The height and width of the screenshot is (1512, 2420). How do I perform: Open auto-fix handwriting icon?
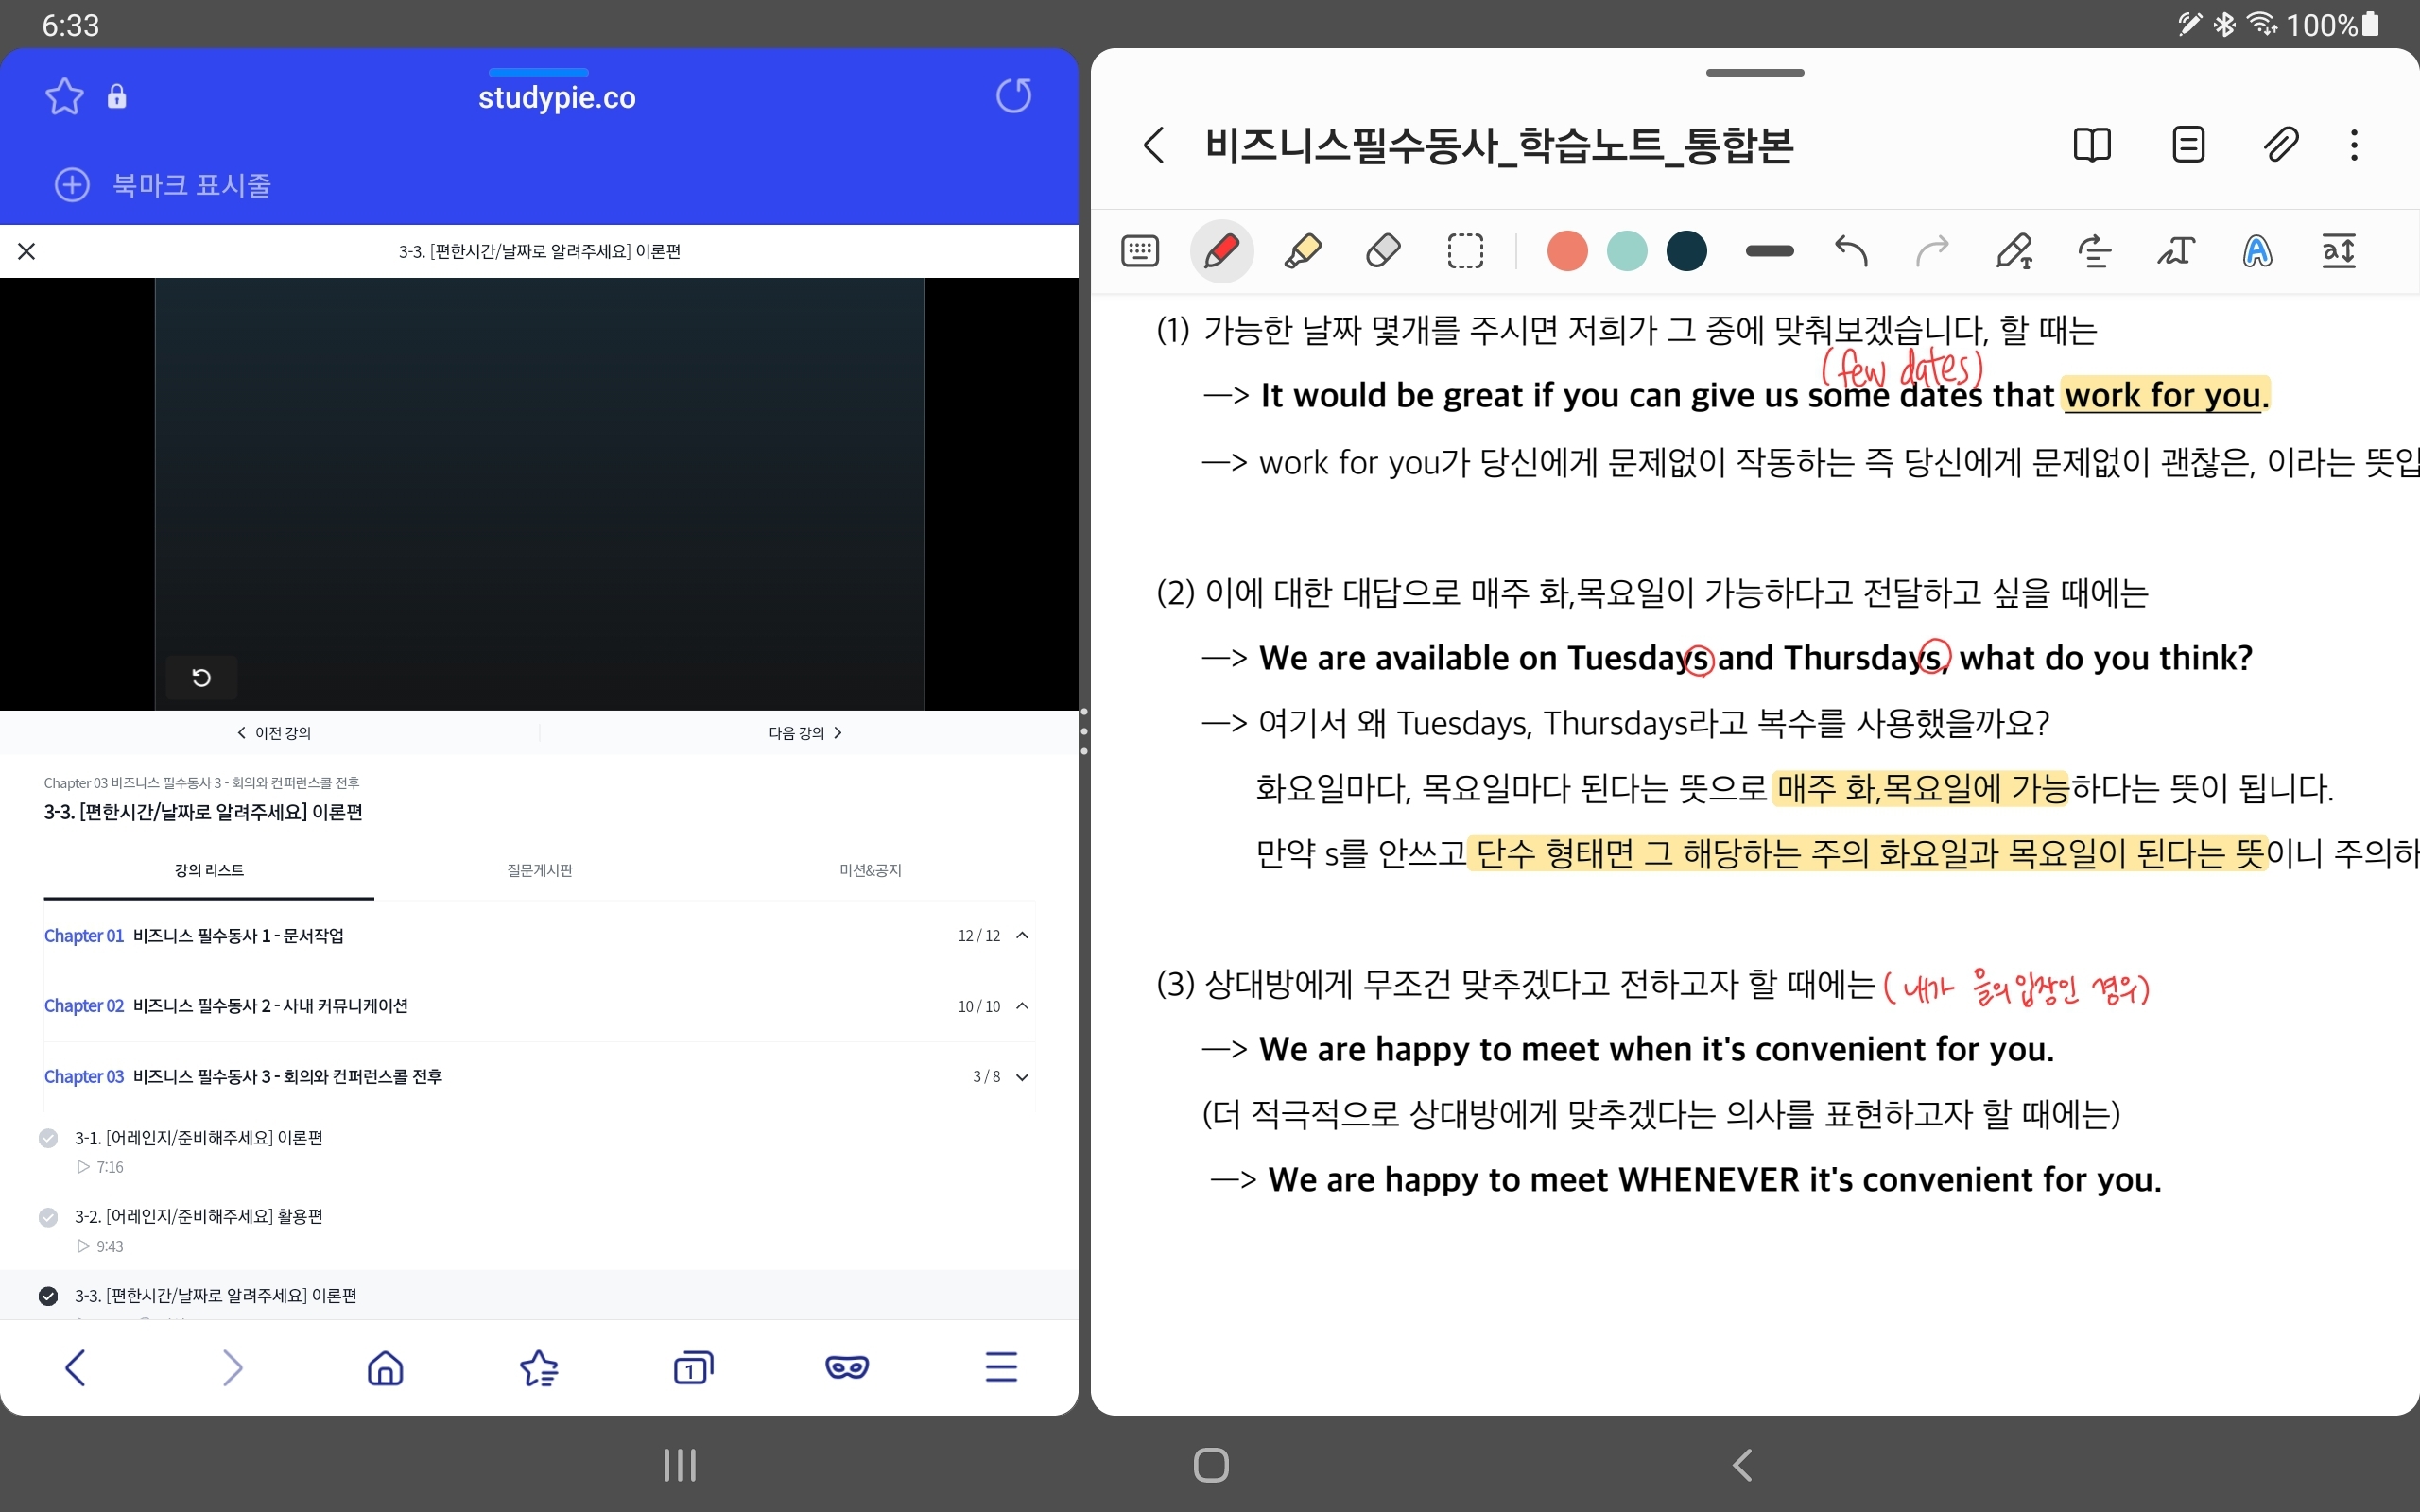[2257, 251]
